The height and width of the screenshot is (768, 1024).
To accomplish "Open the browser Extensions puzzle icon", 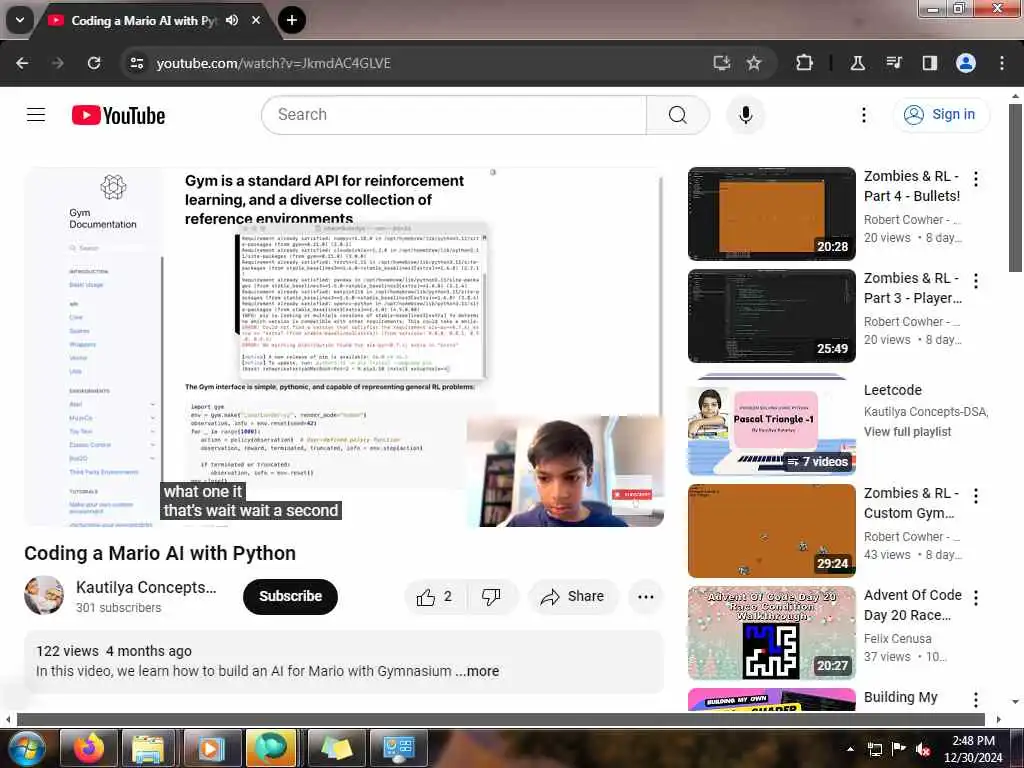I will (805, 63).
